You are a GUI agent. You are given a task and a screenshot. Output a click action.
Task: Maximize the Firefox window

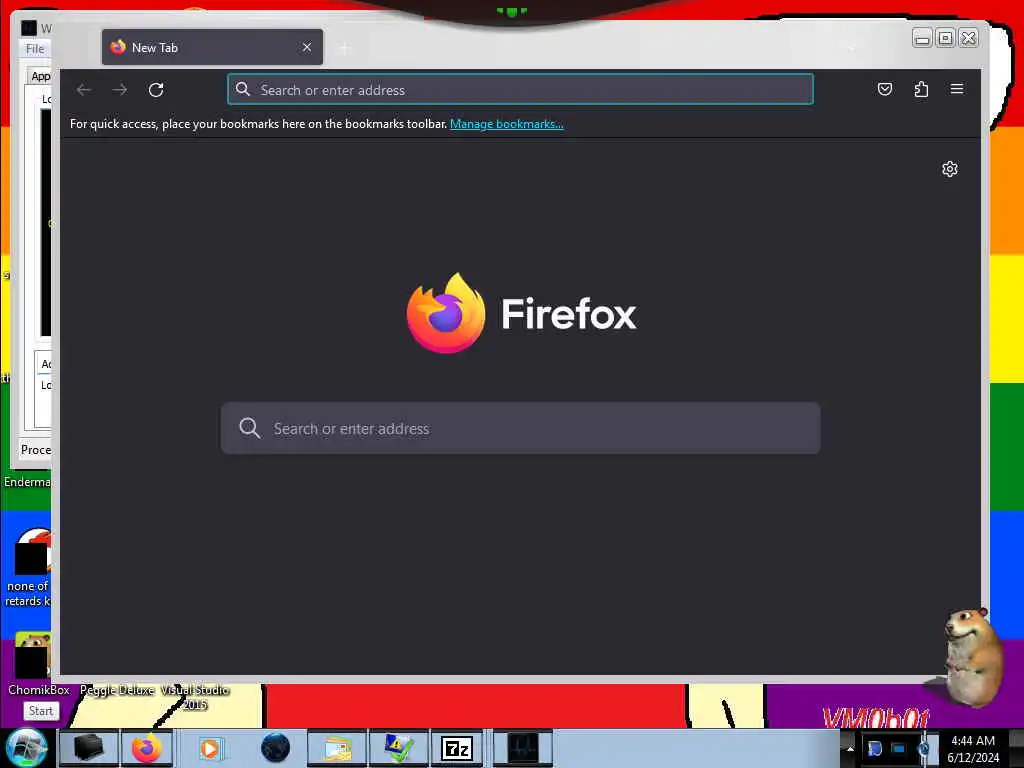point(945,38)
